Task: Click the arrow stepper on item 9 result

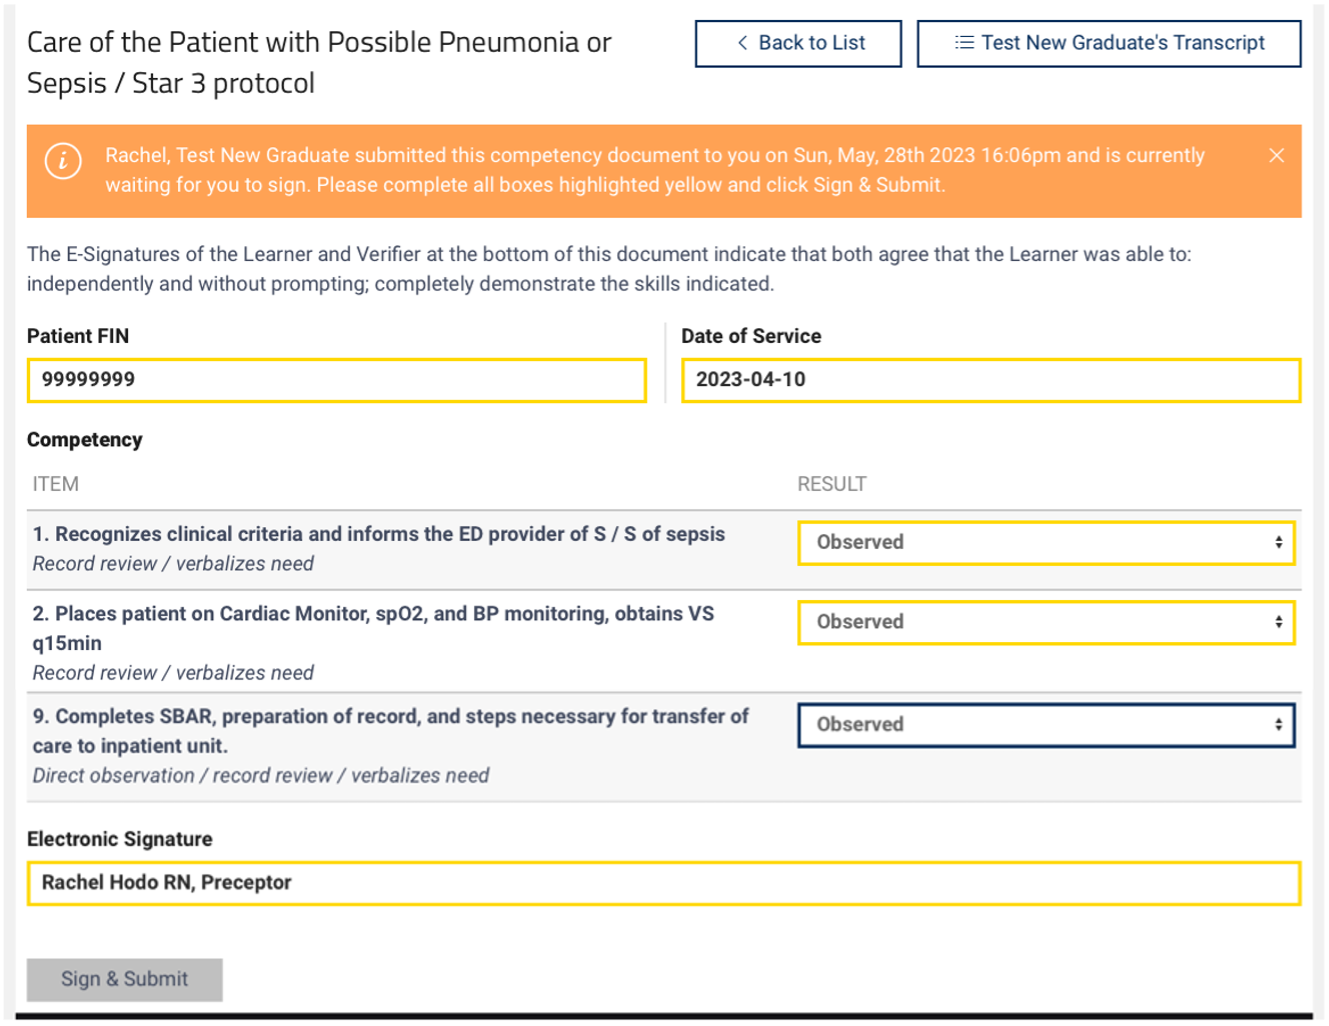Action: point(1278,725)
